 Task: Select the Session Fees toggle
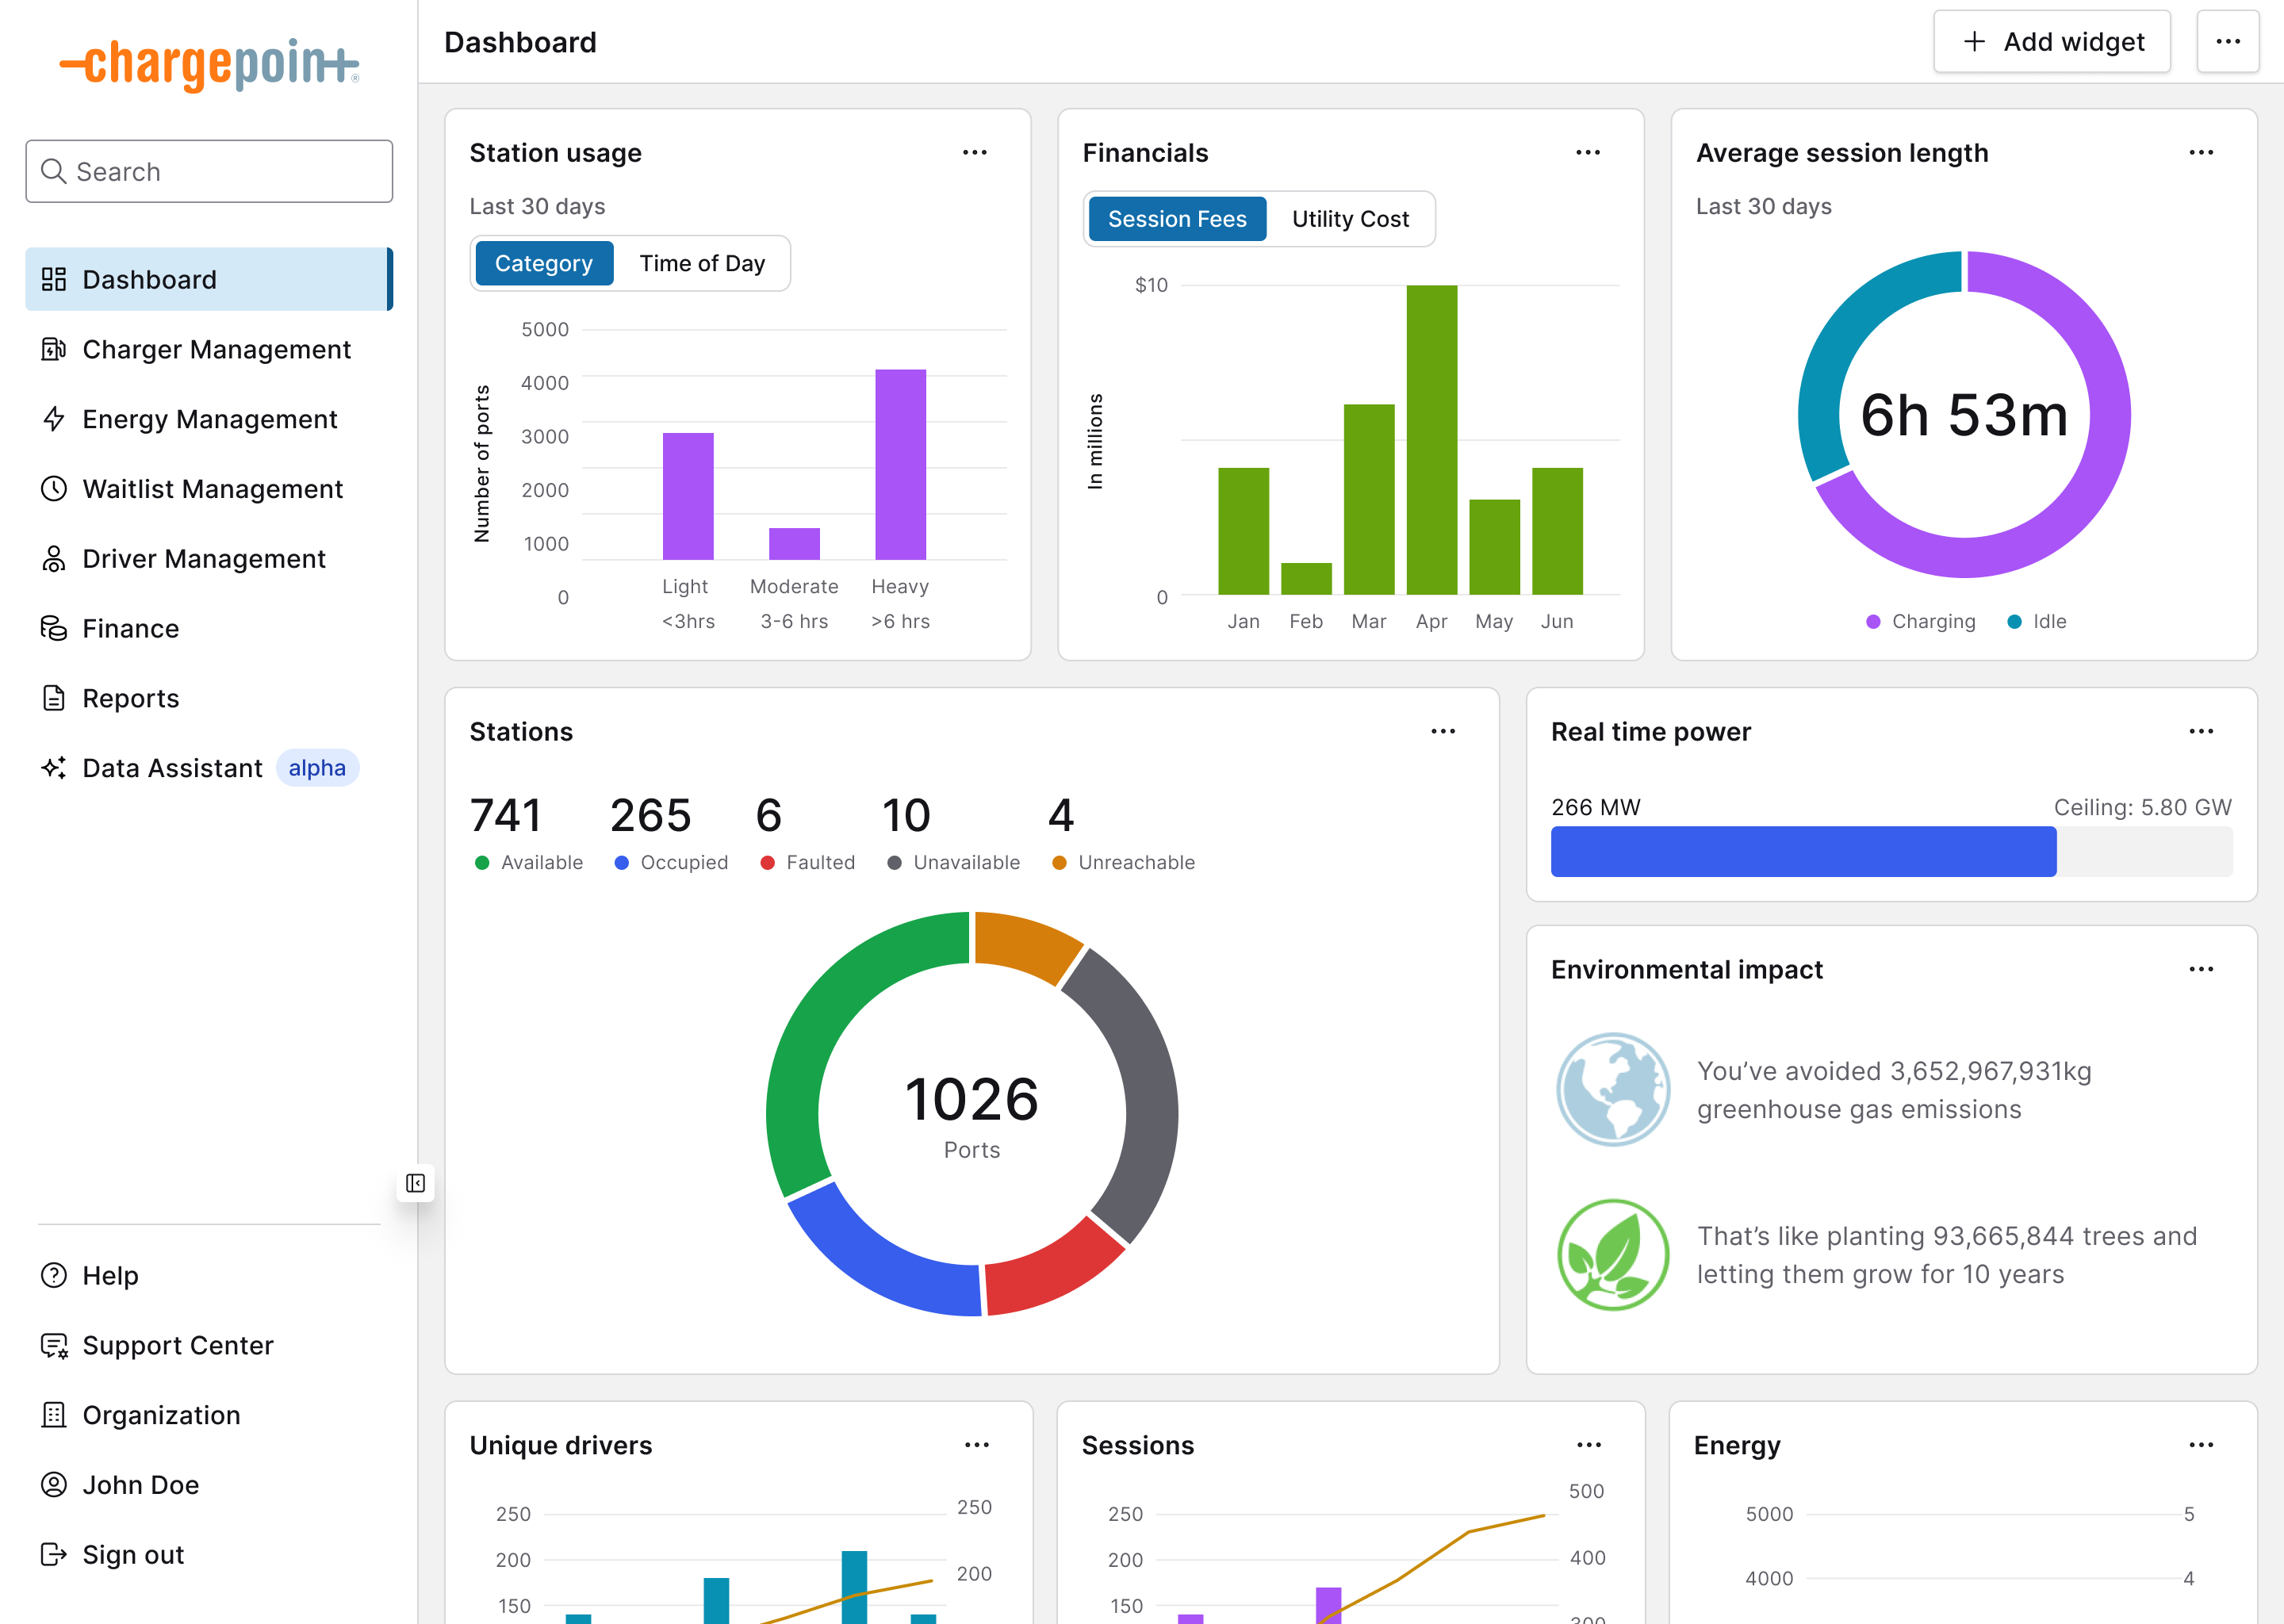coord(1176,219)
